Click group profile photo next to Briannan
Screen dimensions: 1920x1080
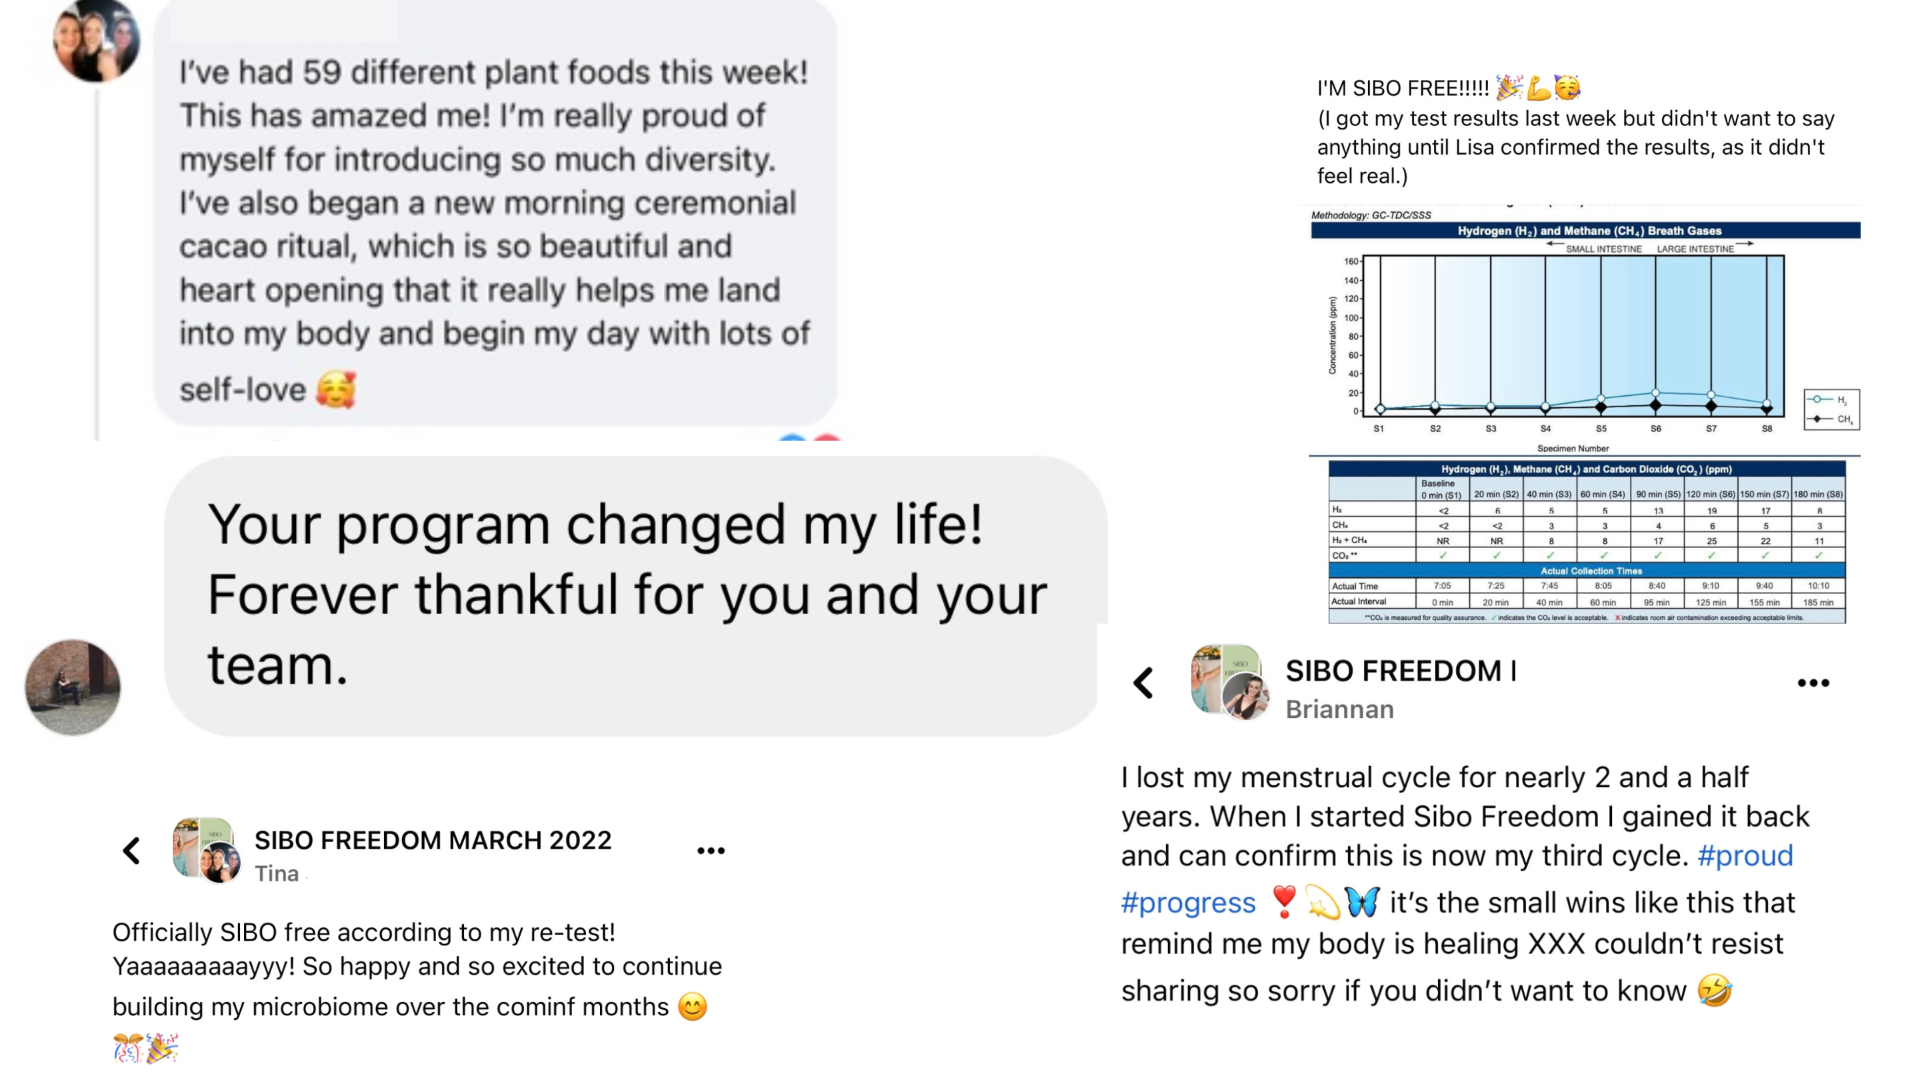click(1228, 683)
